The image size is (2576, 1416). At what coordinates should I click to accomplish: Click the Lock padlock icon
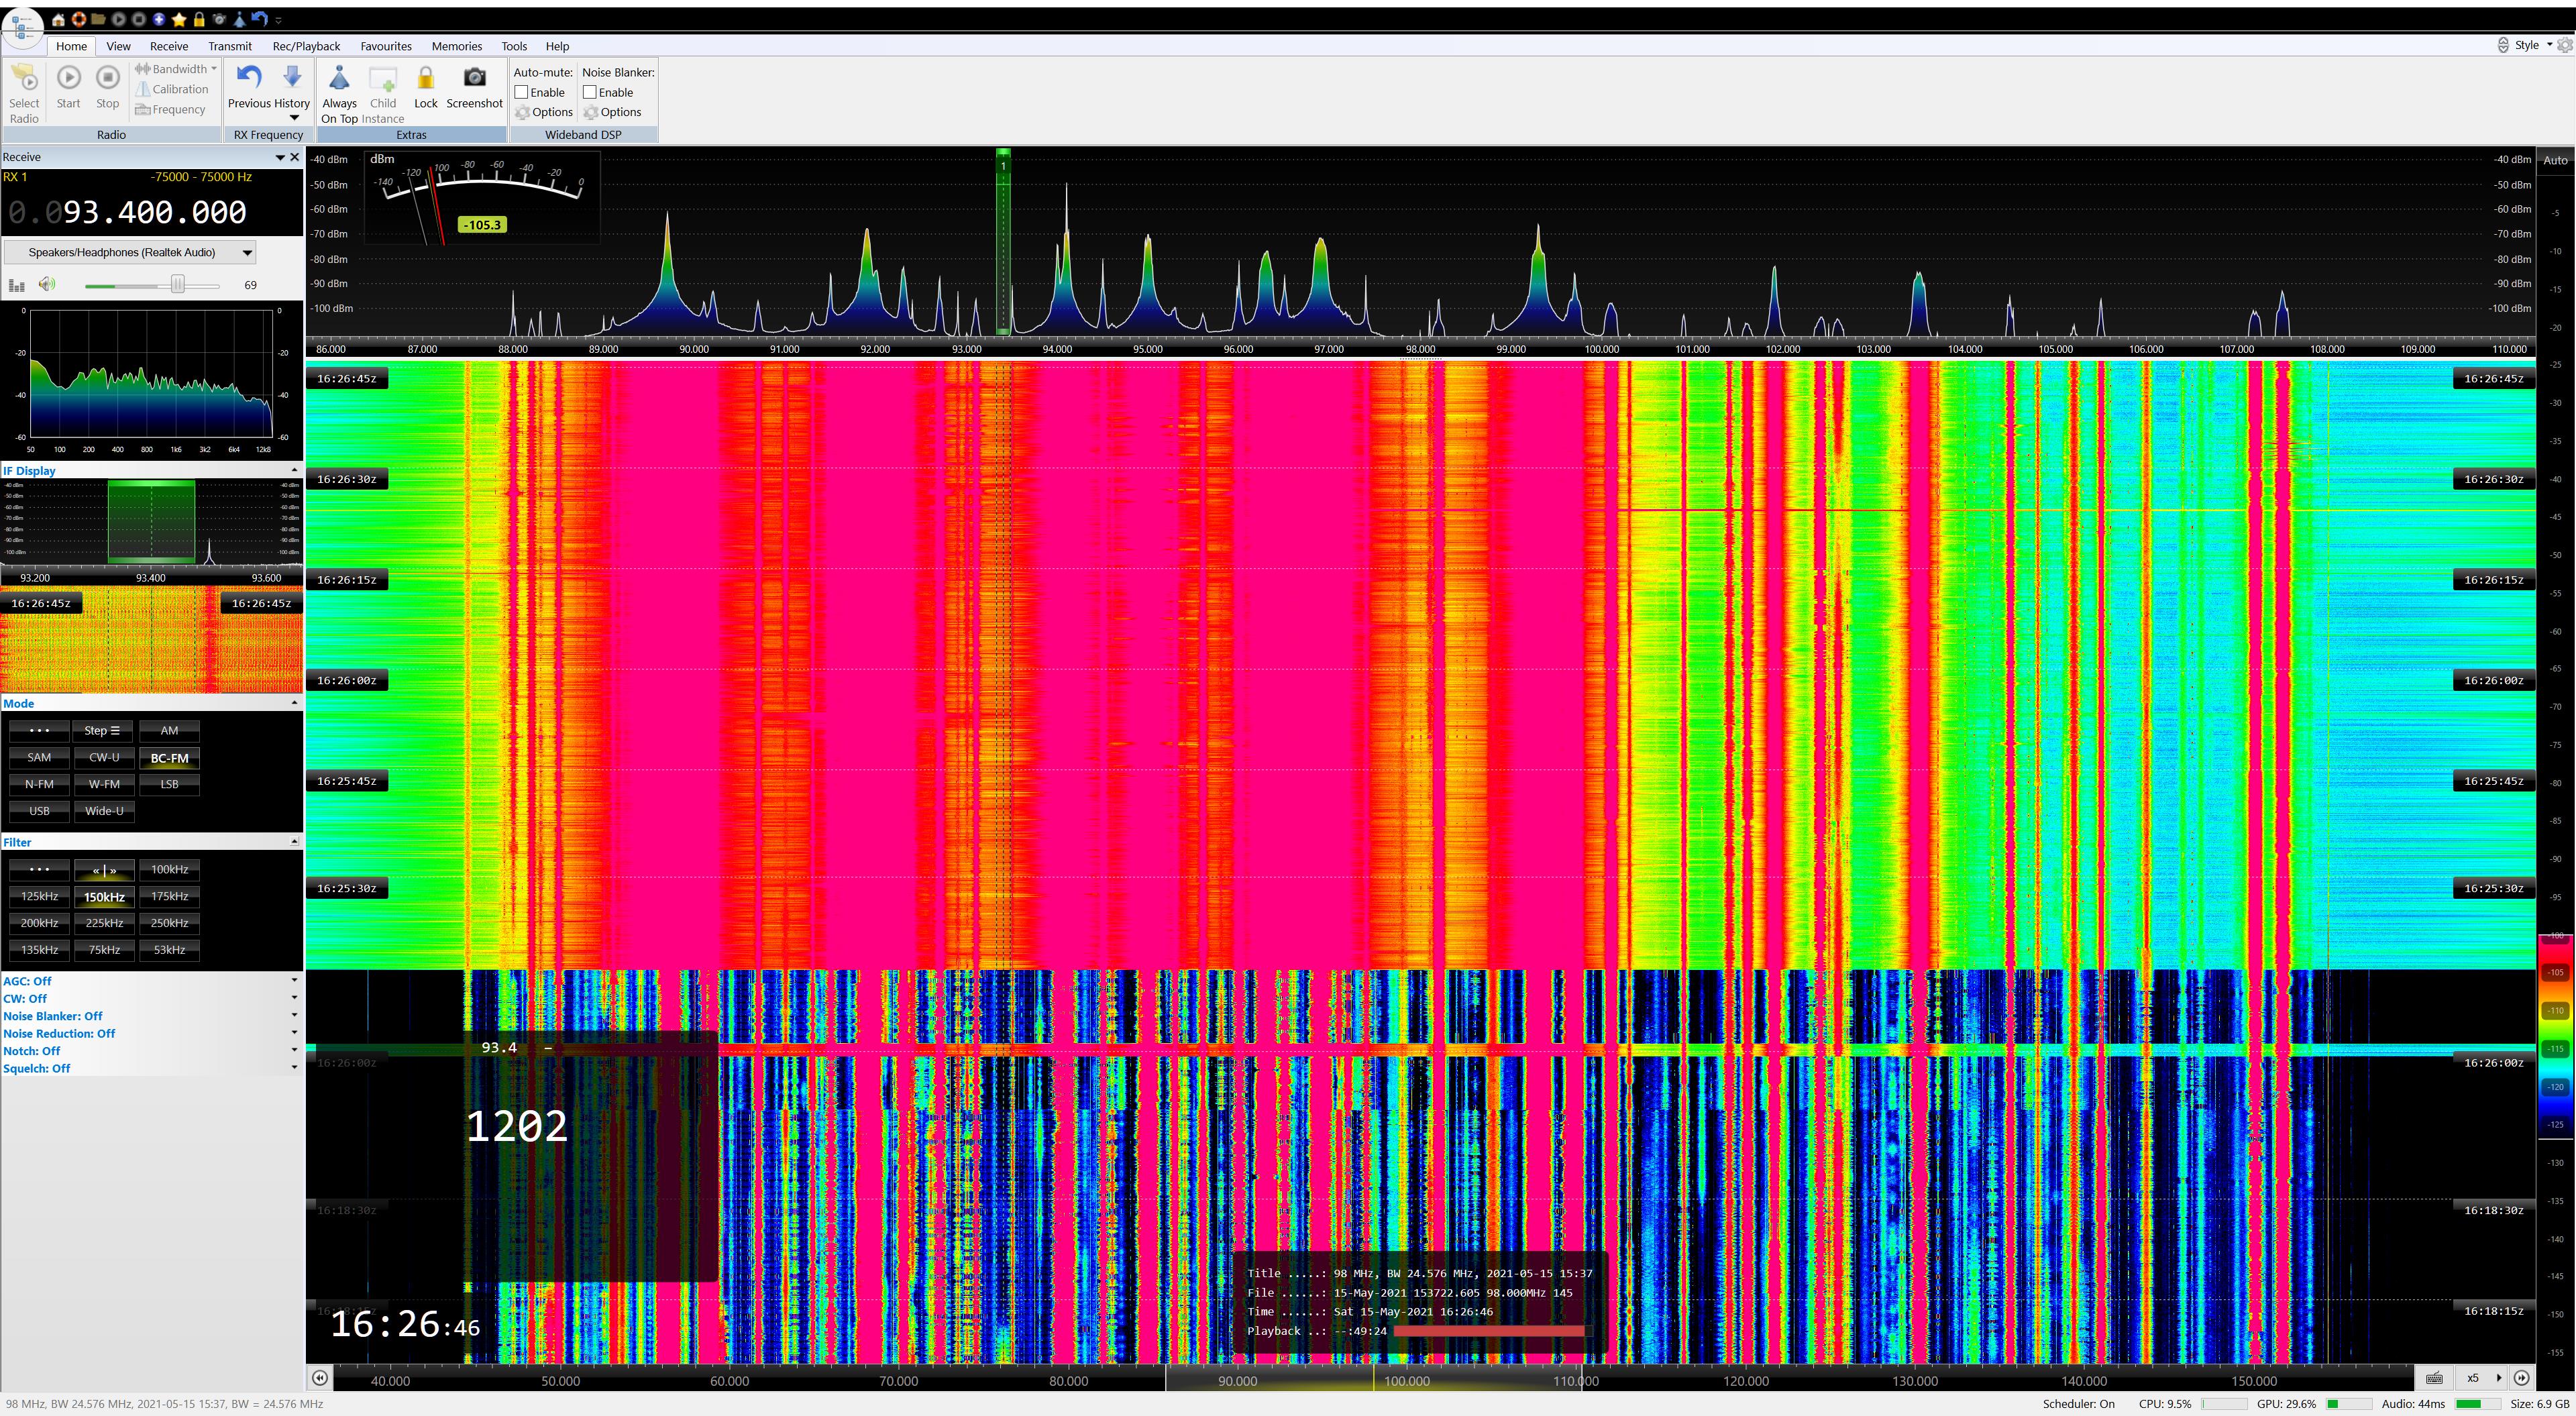425,79
